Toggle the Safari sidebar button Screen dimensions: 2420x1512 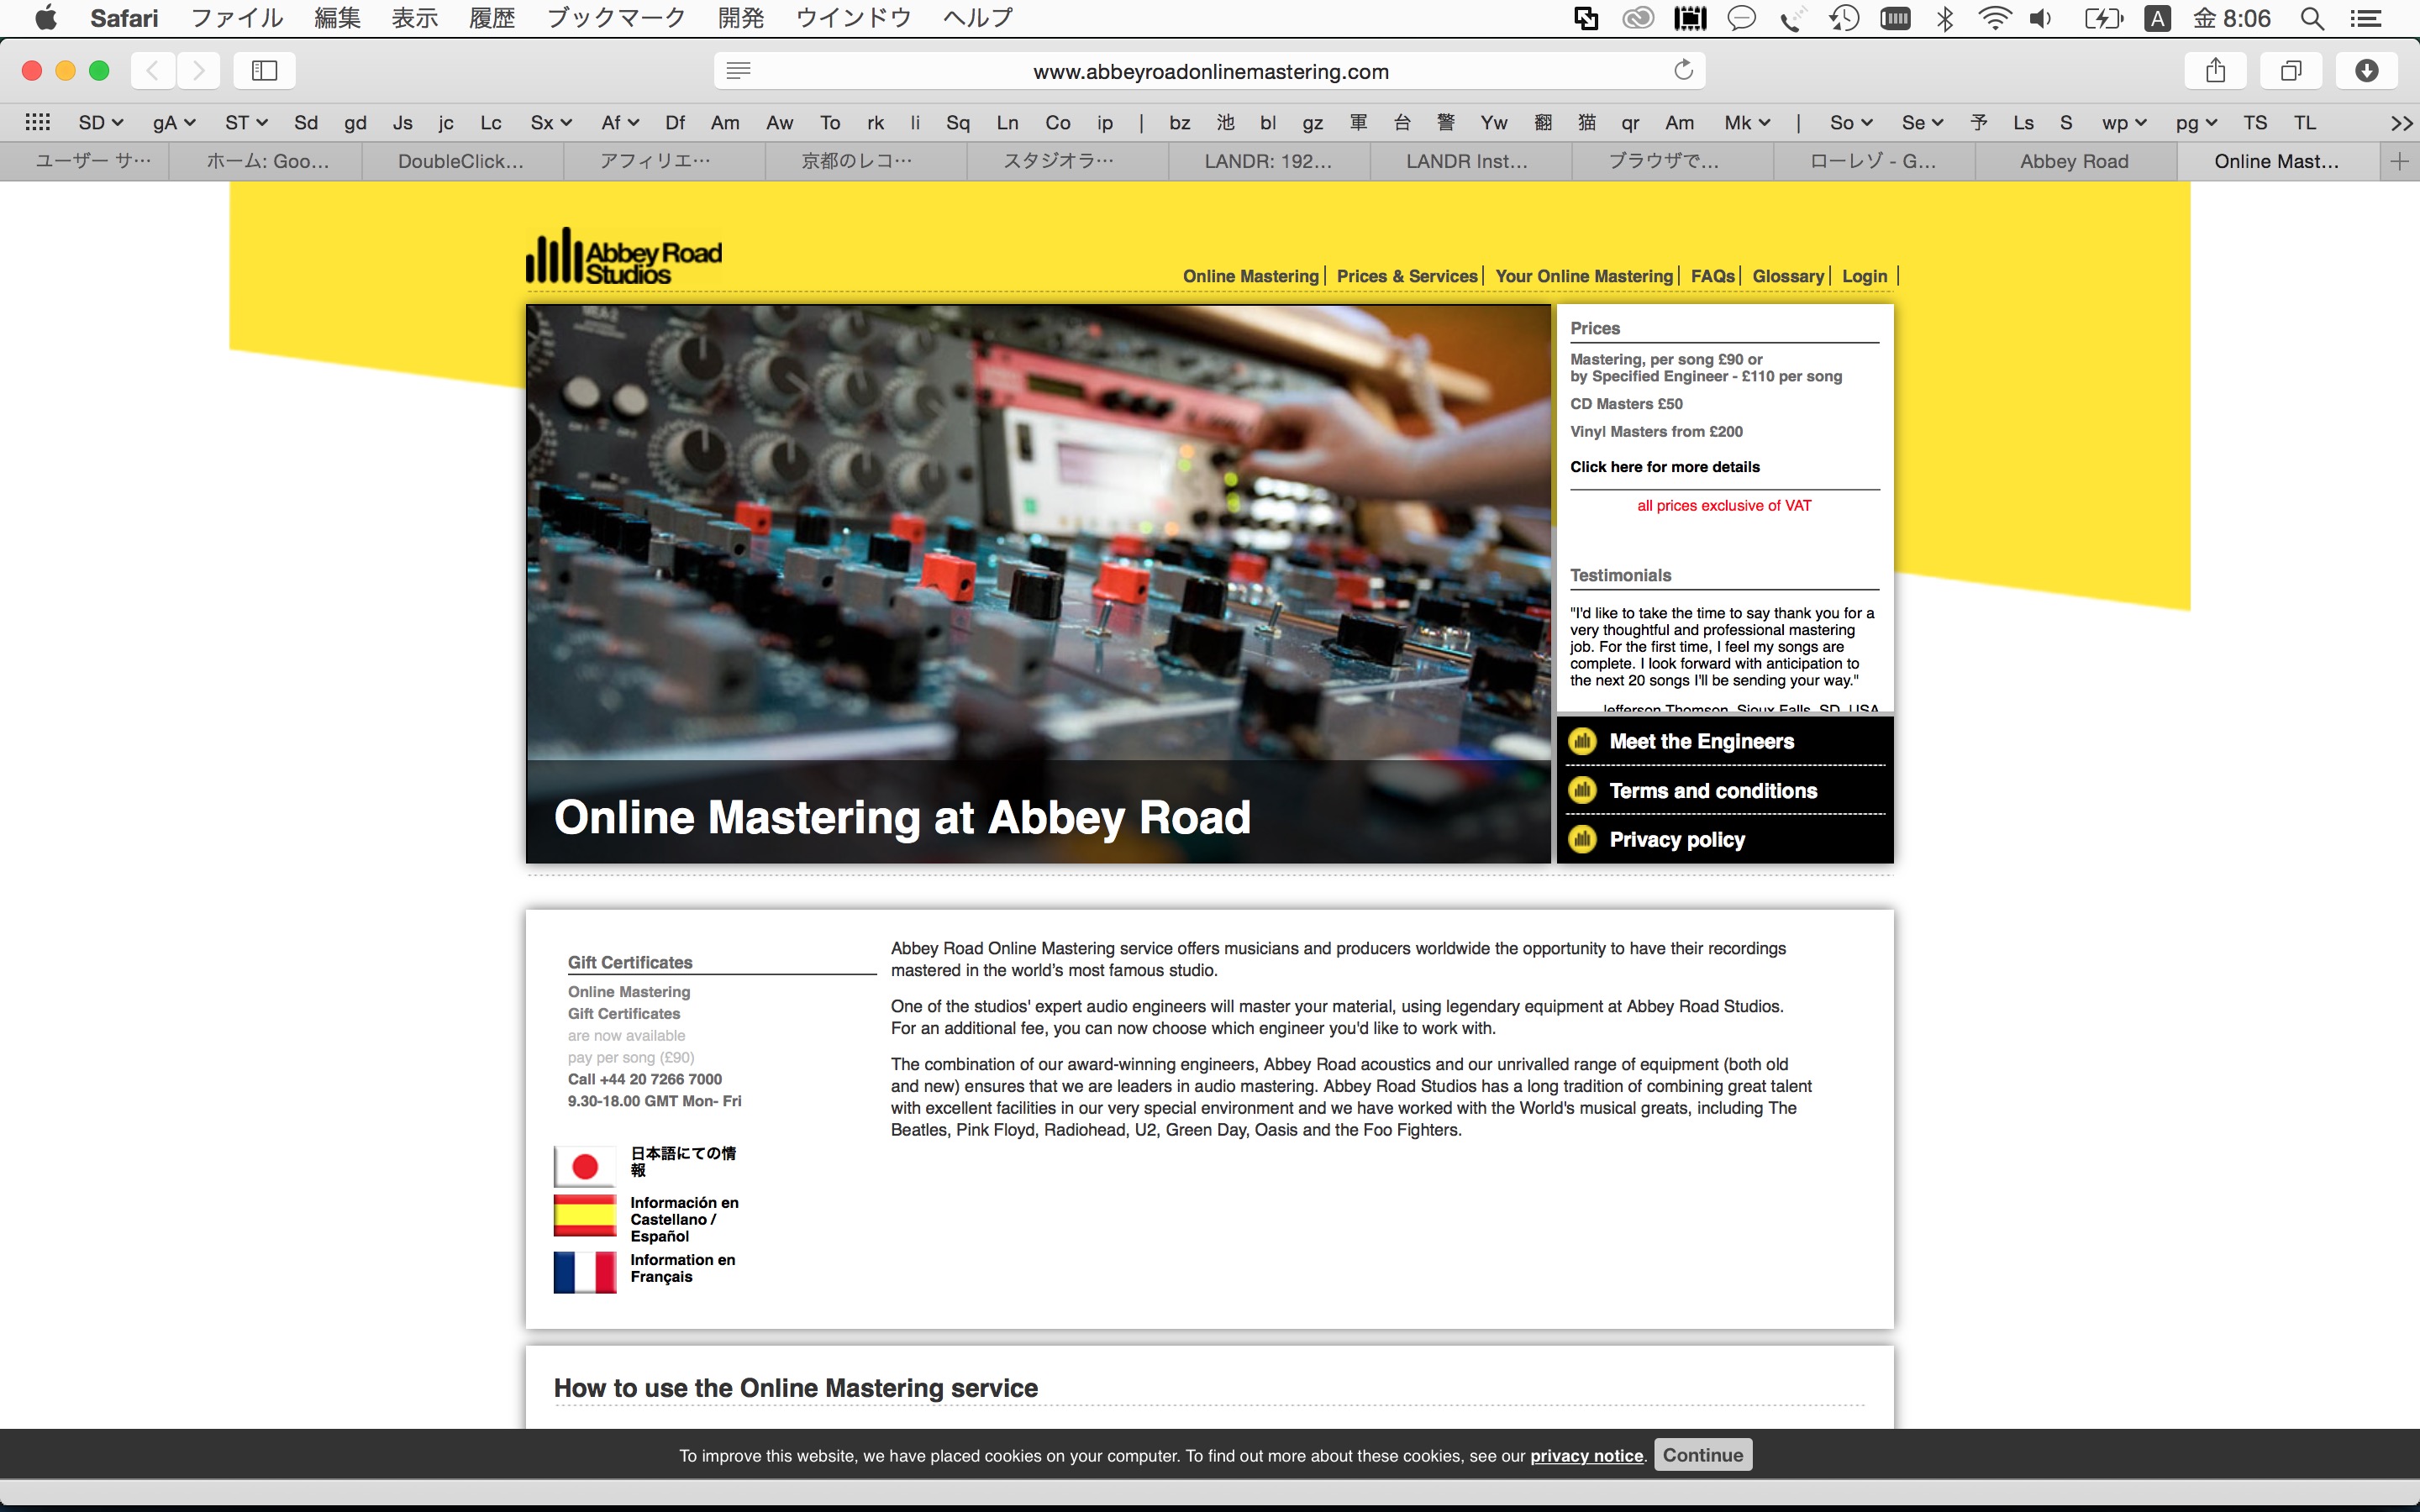(x=264, y=70)
